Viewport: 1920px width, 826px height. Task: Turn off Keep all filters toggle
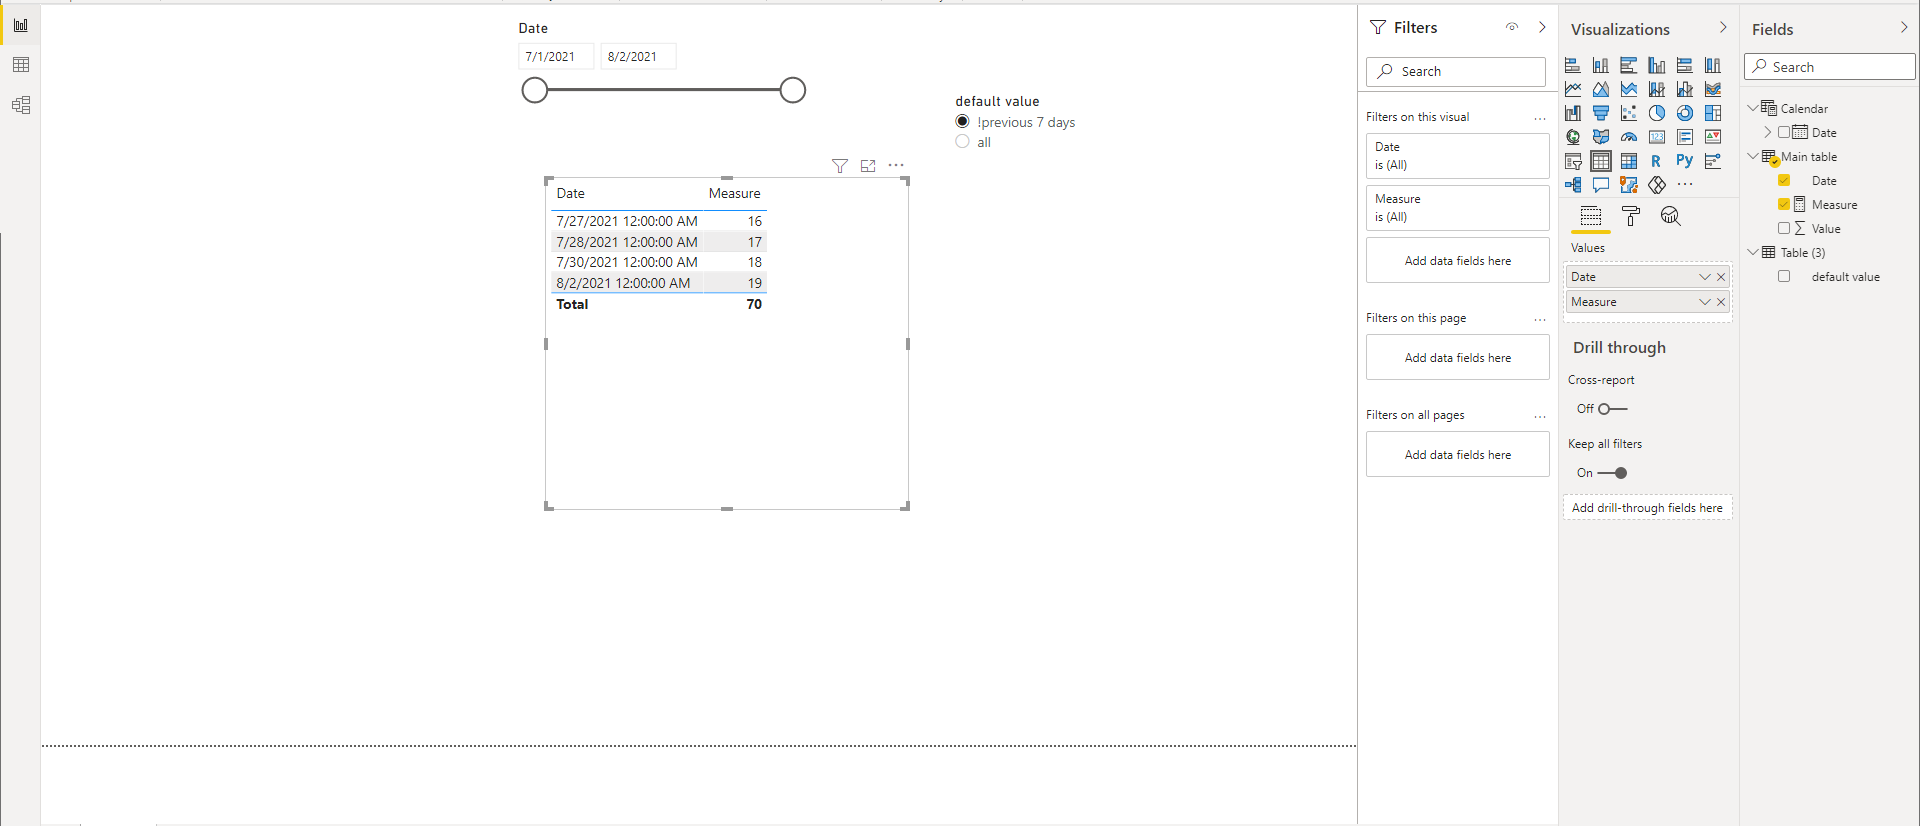tap(1612, 473)
